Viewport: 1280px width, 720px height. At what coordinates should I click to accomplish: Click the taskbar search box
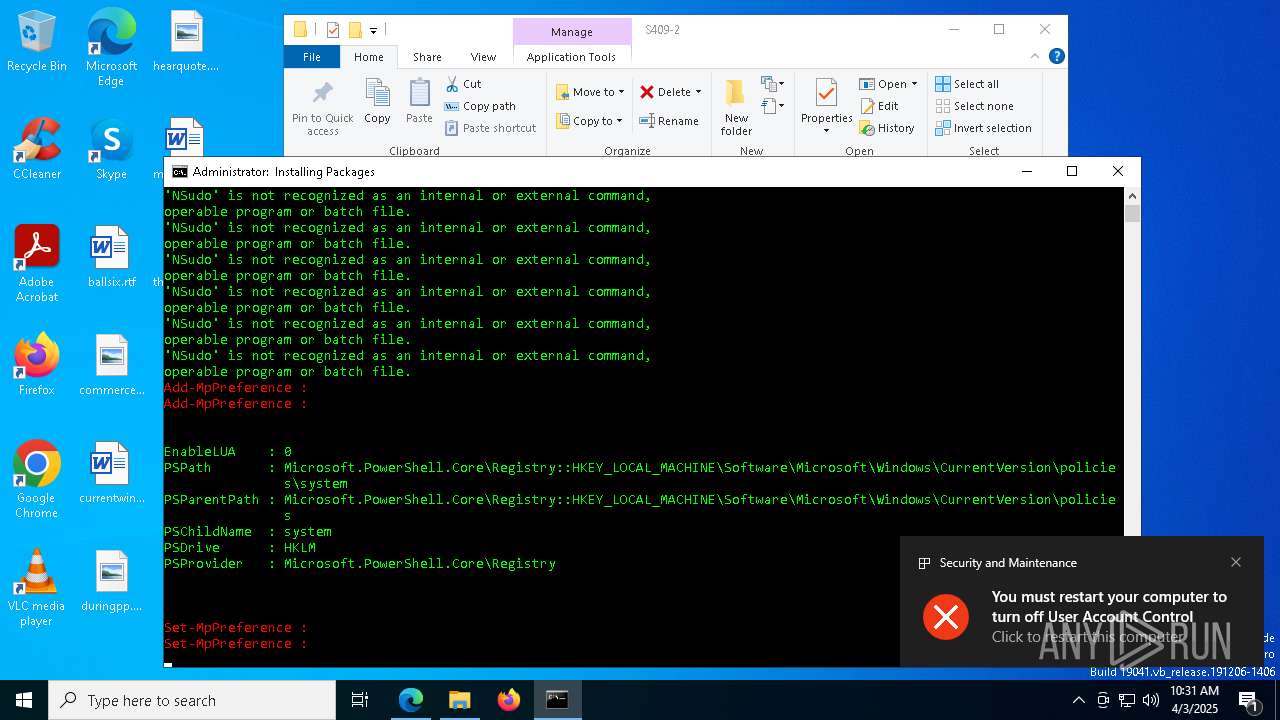pyautogui.click(x=192, y=700)
